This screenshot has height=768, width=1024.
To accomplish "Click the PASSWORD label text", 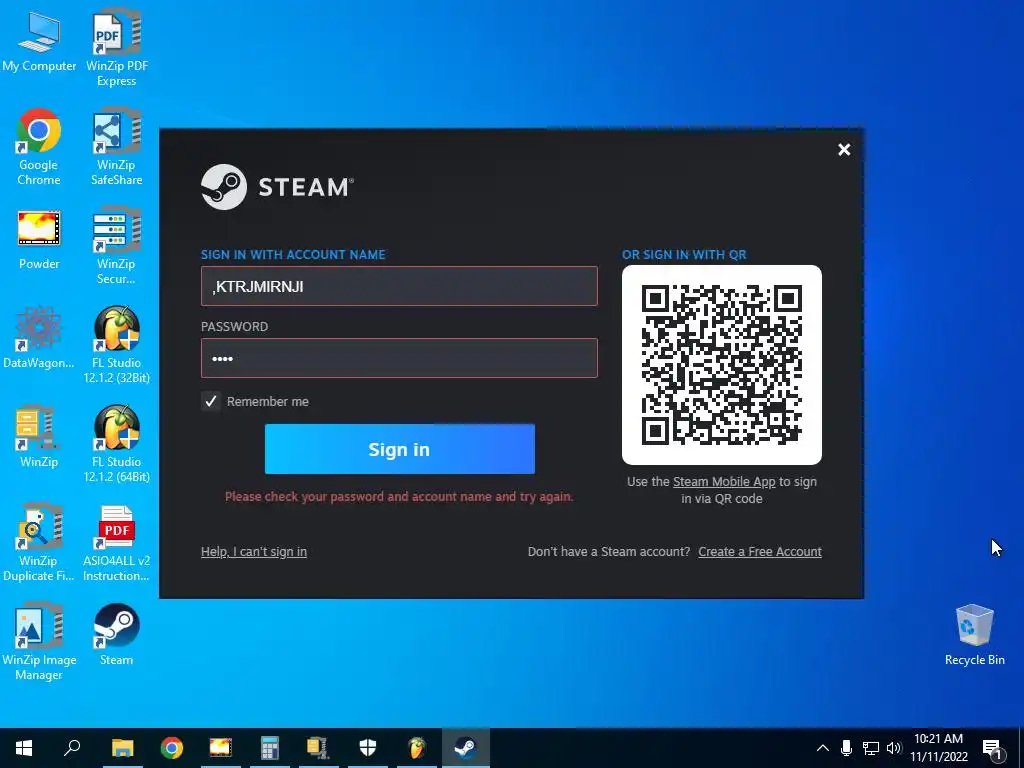I will [x=234, y=327].
